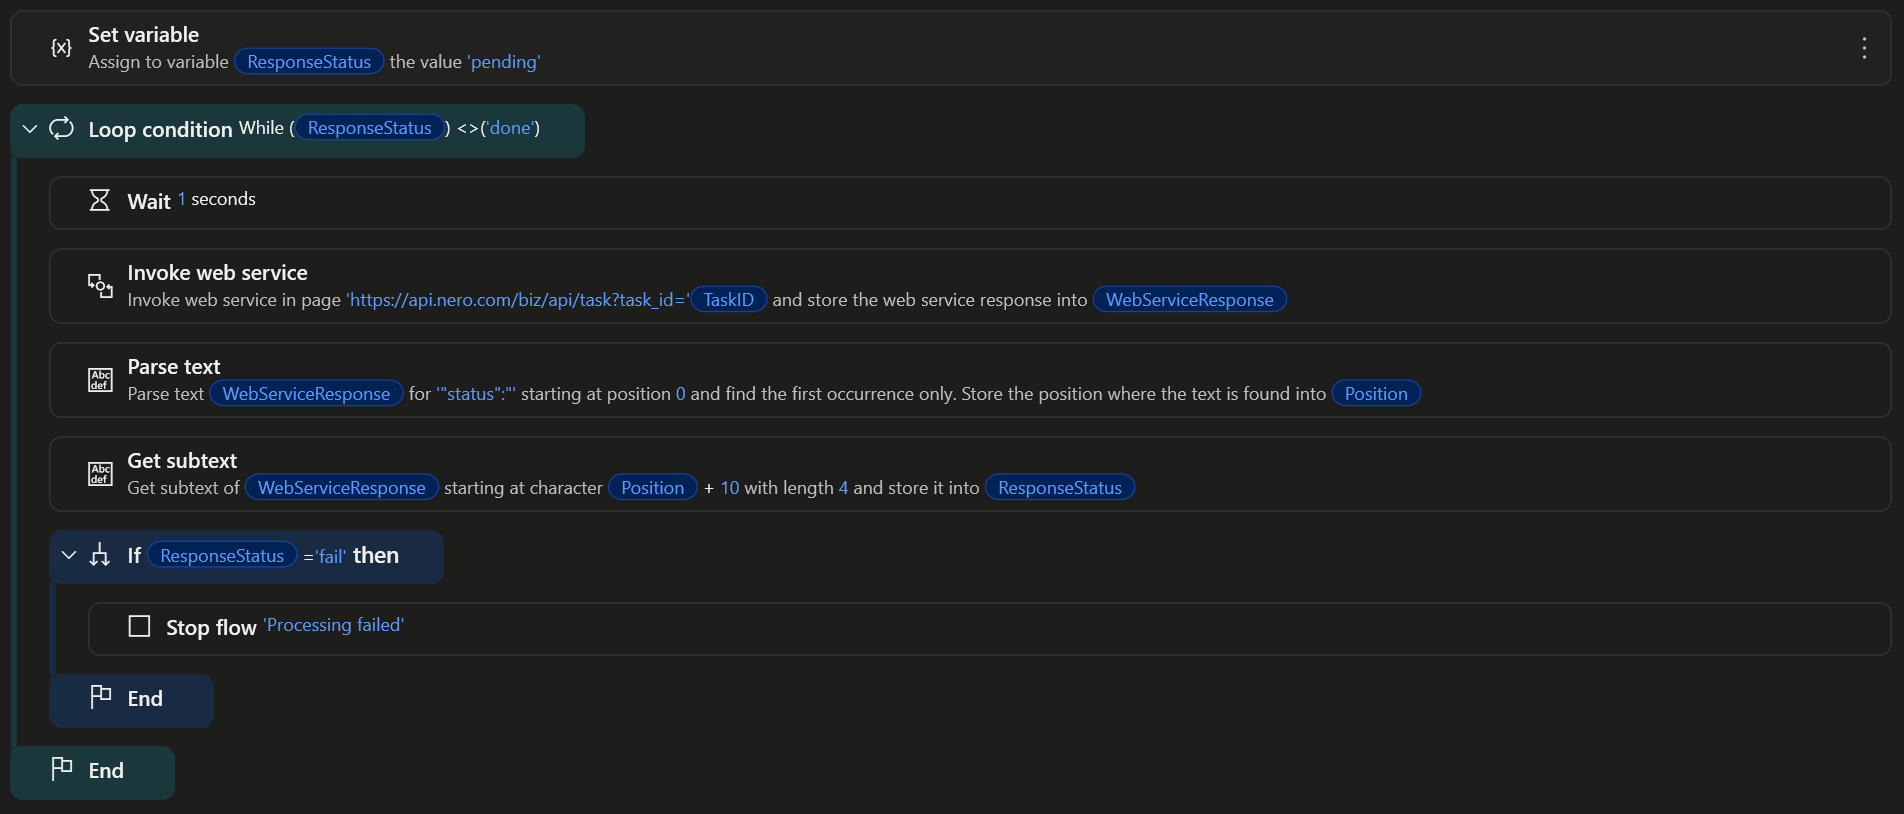This screenshot has height=814, width=1904.
Task: Click the Stop flow square icon
Action: tap(139, 627)
